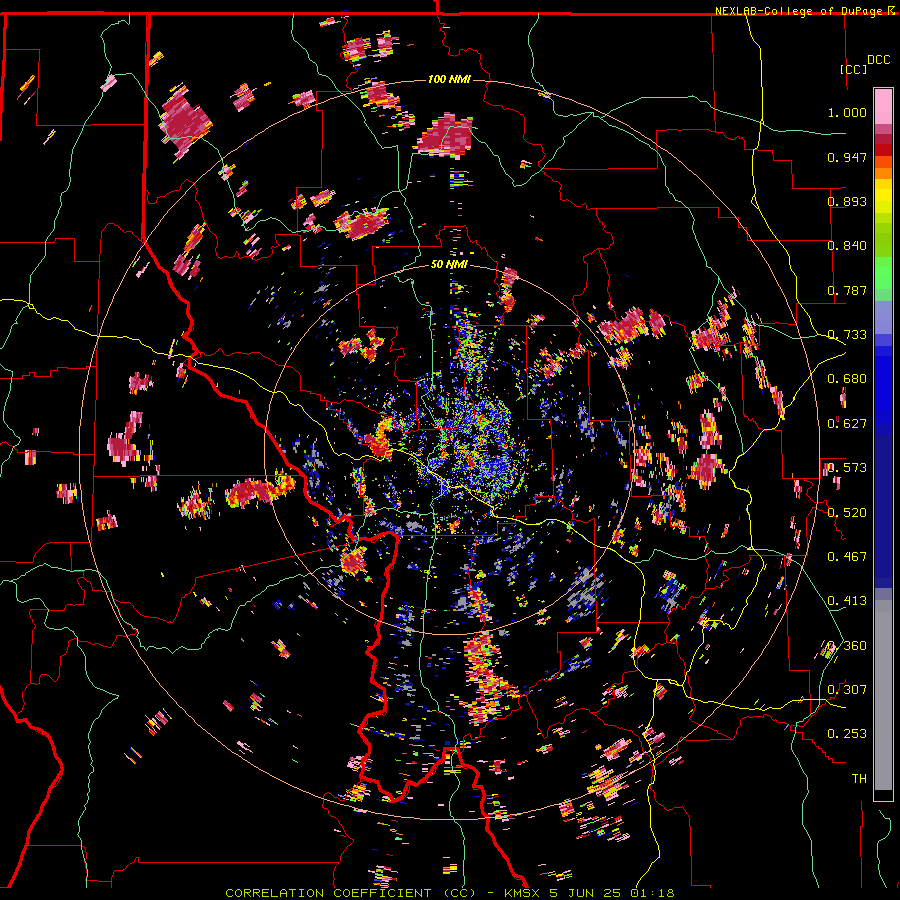Click the NEXLAB-College of DuPage label

point(798,11)
